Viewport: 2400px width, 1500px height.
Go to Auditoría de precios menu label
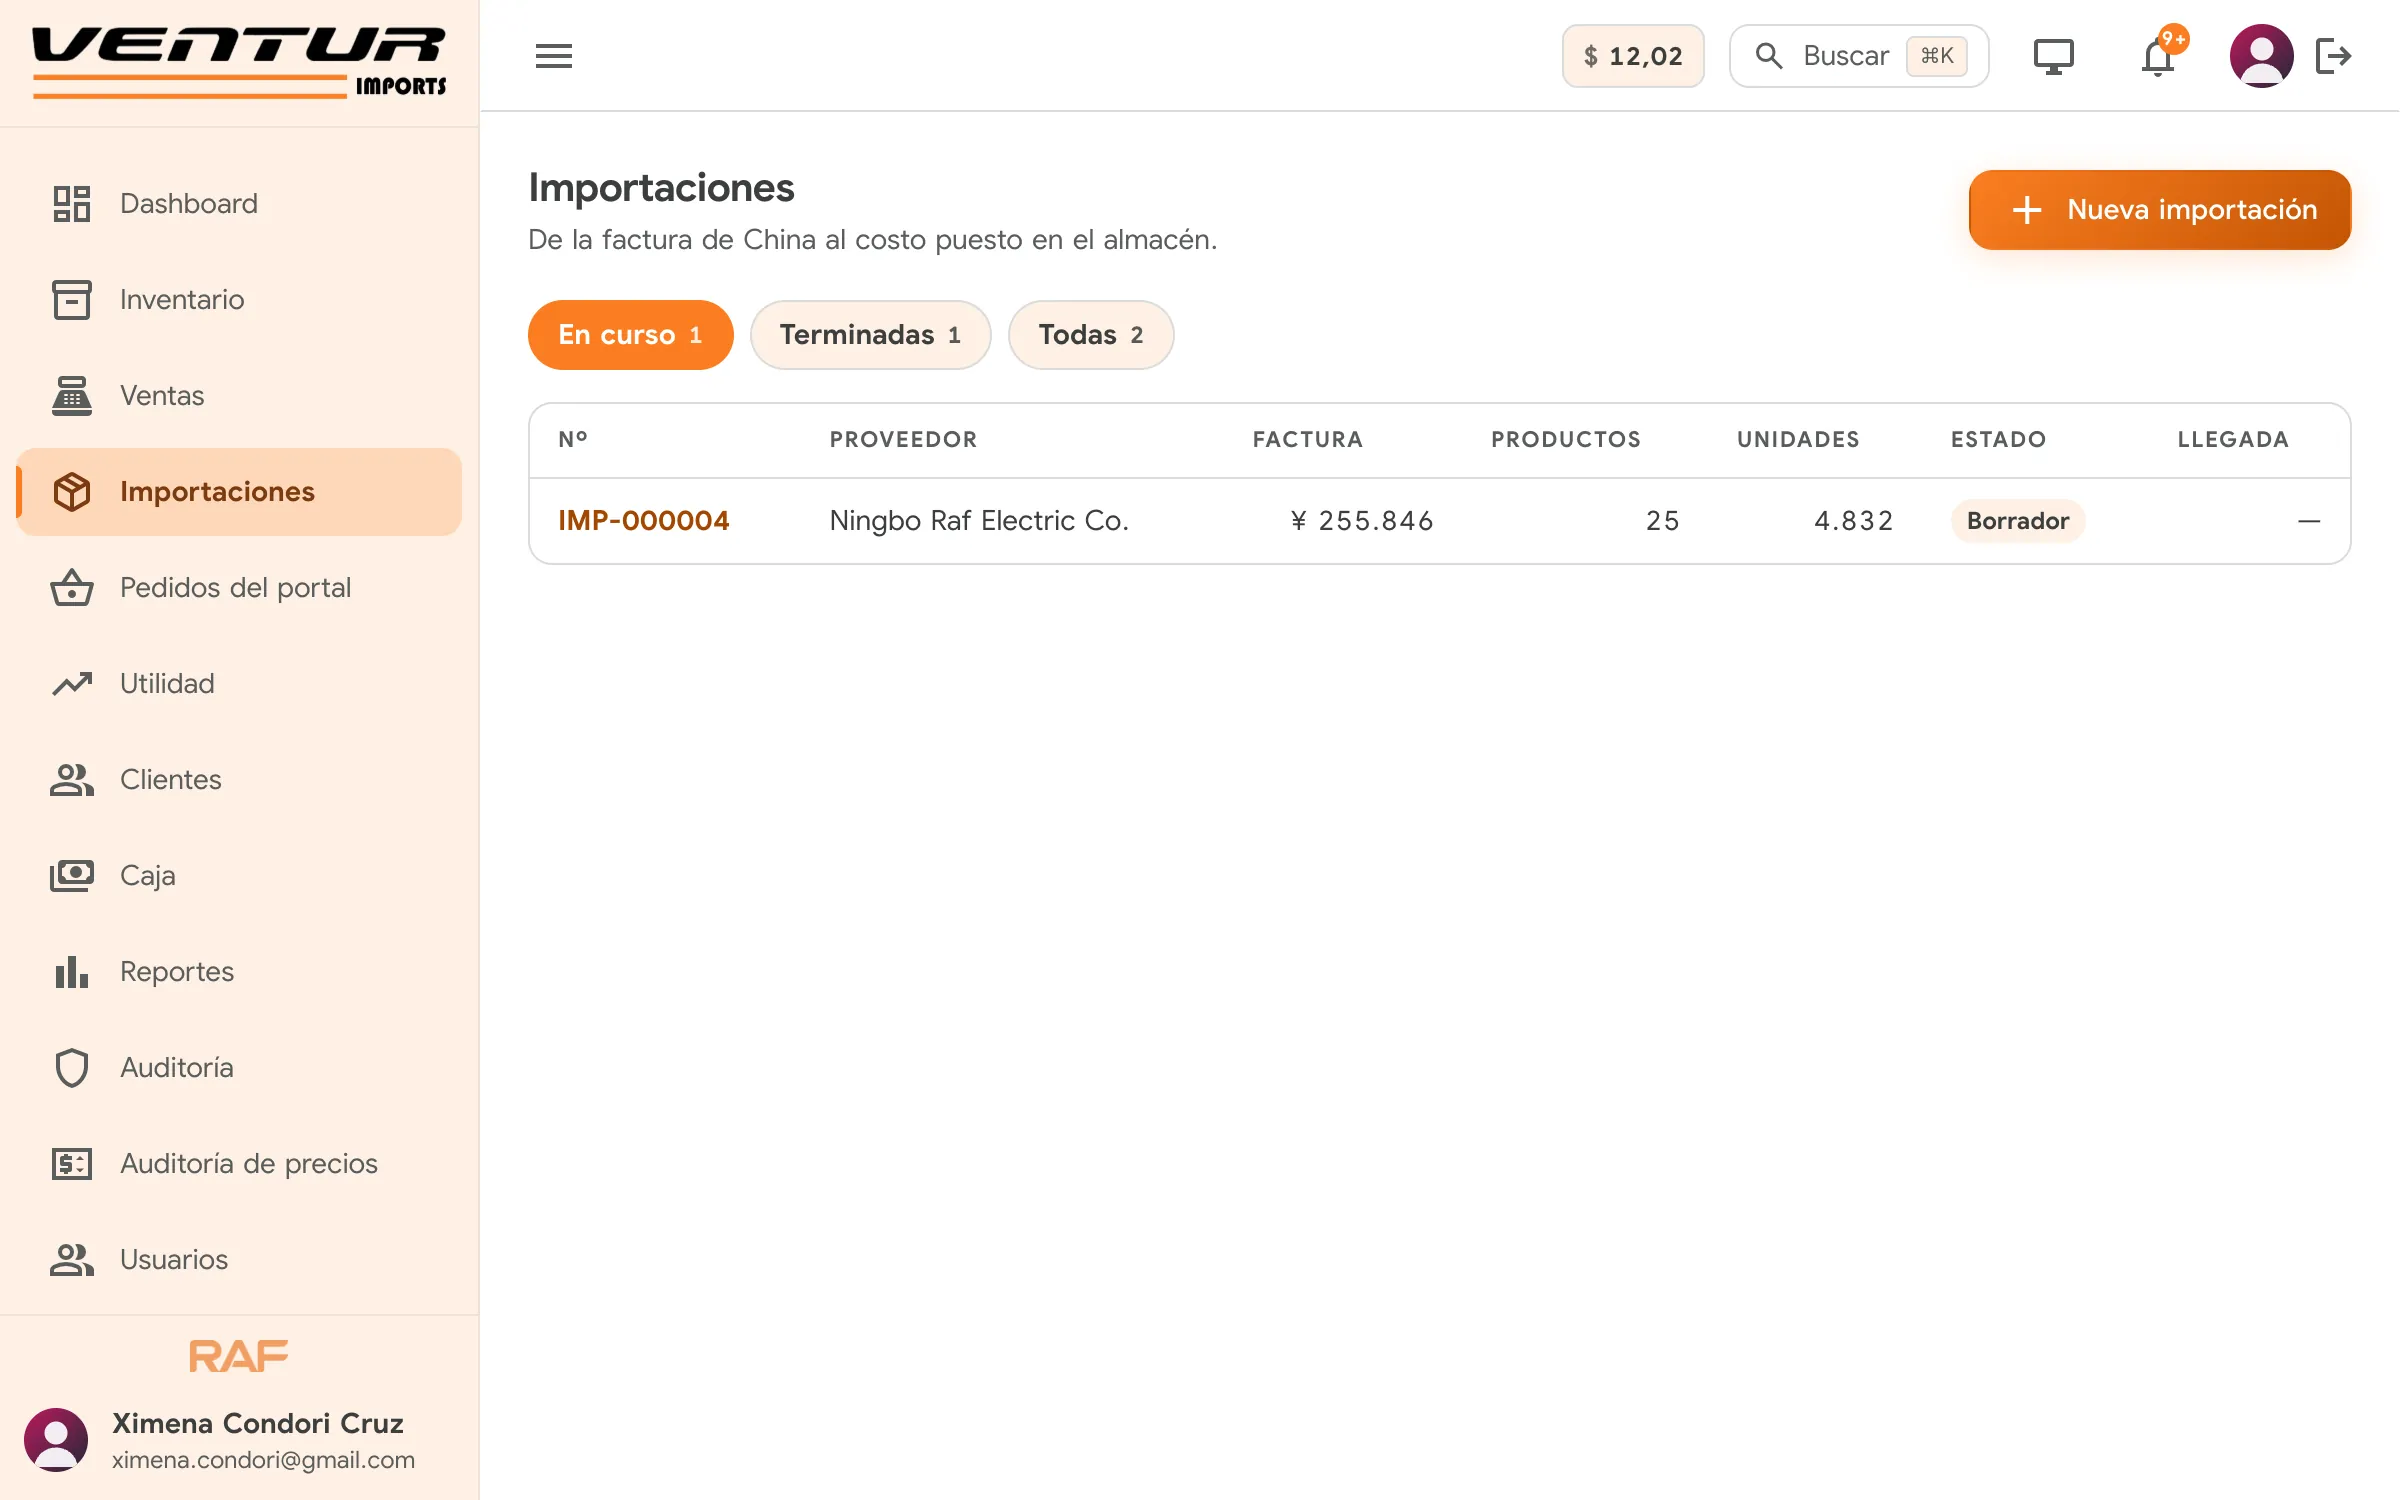pos(249,1164)
